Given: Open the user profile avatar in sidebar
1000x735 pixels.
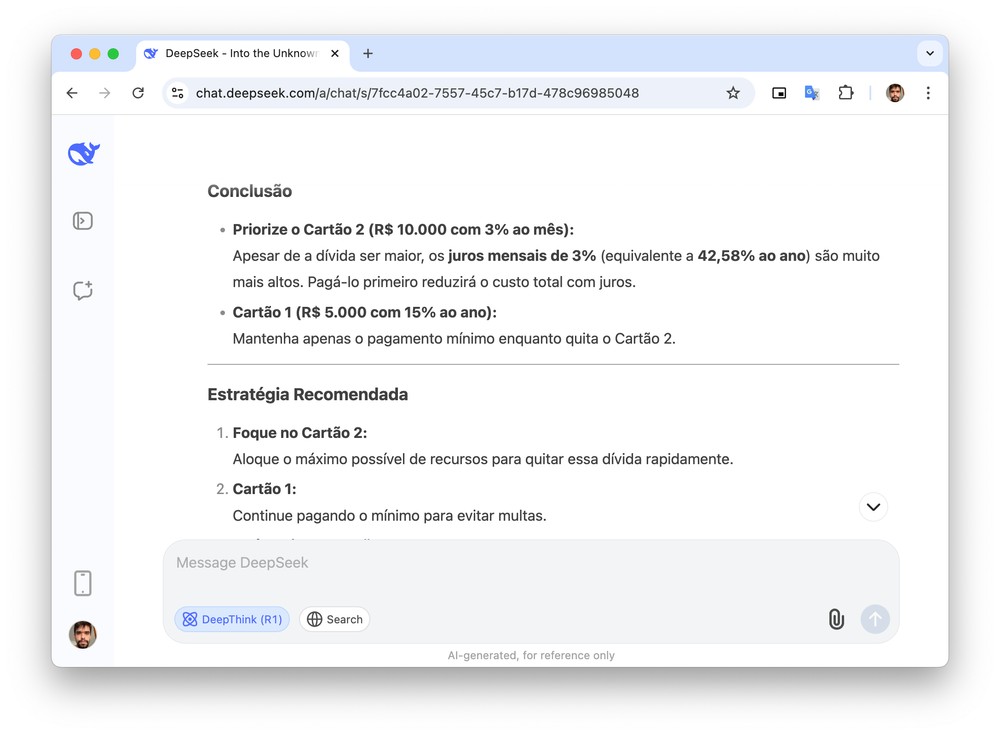Looking at the screenshot, I should 83,634.
